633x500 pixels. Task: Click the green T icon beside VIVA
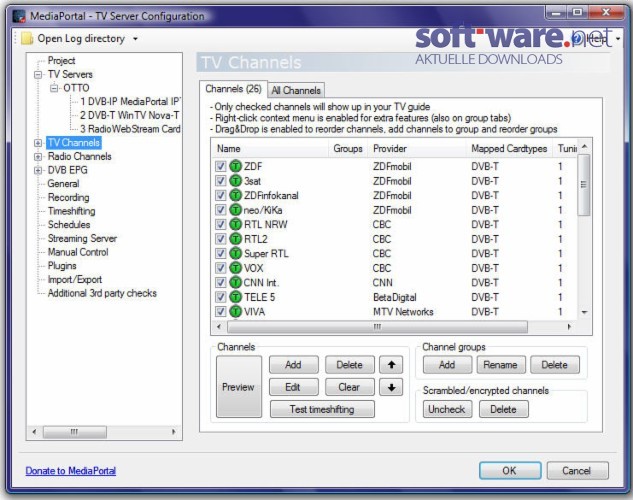tap(235, 312)
